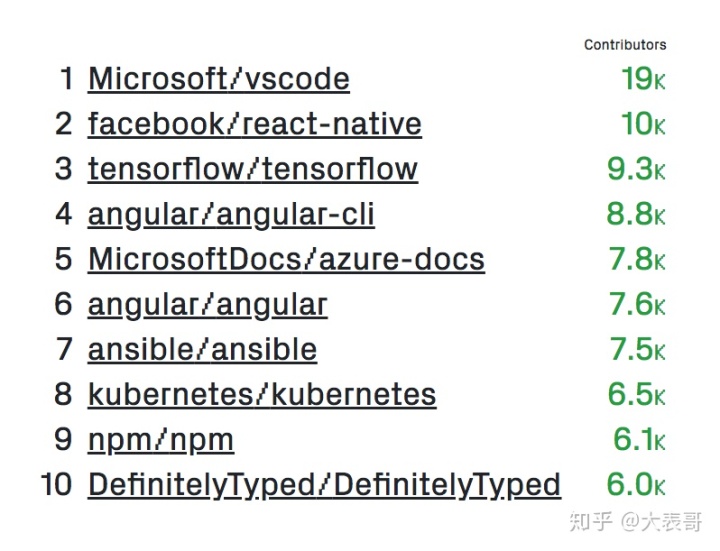Open the facebook/react-native repository link
The height and width of the screenshot is (551, 720).
(x=255, y=124)
